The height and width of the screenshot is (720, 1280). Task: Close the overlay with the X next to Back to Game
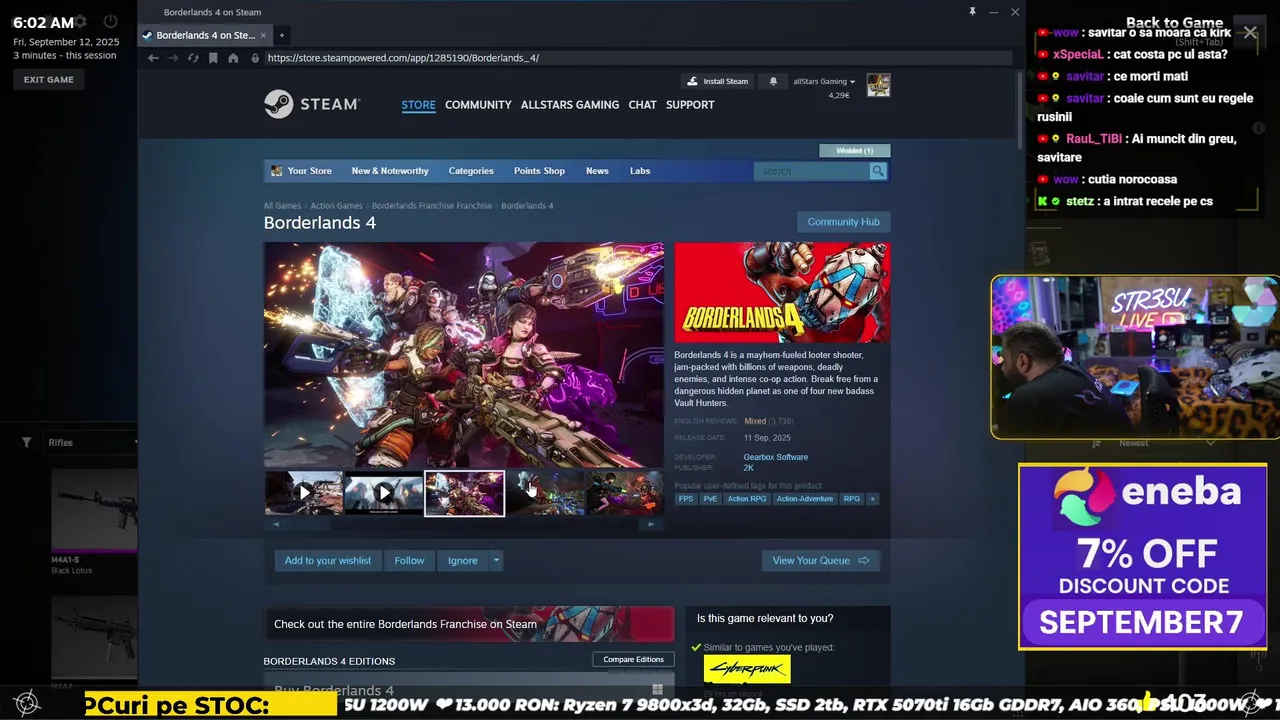1250,32
